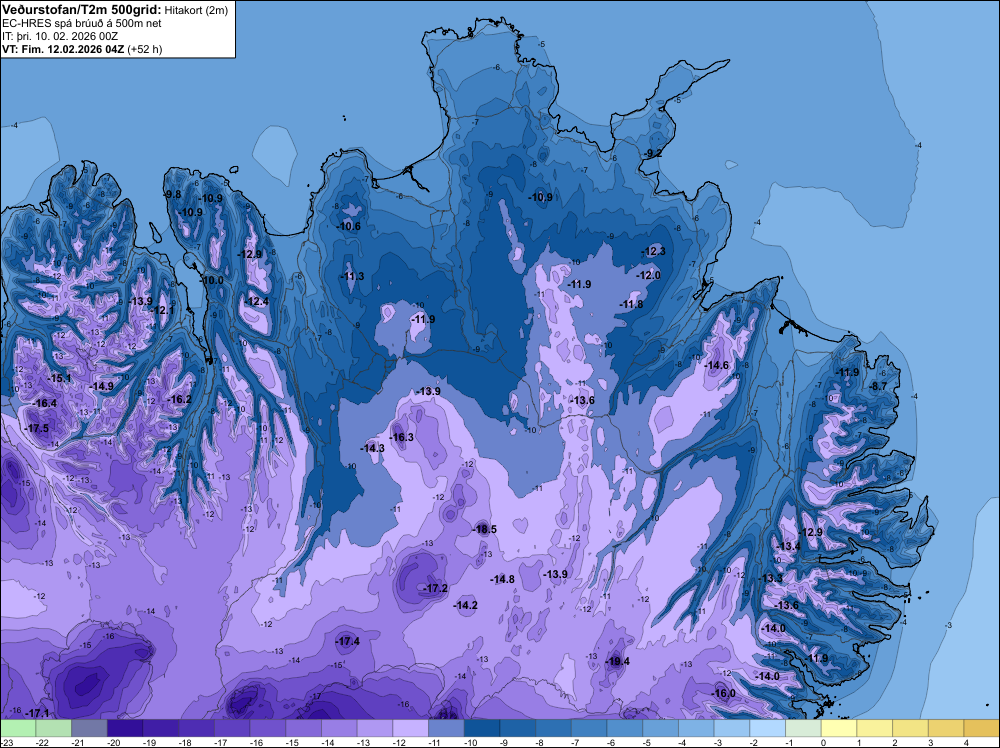Click the dark purple -20 legend swatch
The image size is (1000, 748).
125,728
